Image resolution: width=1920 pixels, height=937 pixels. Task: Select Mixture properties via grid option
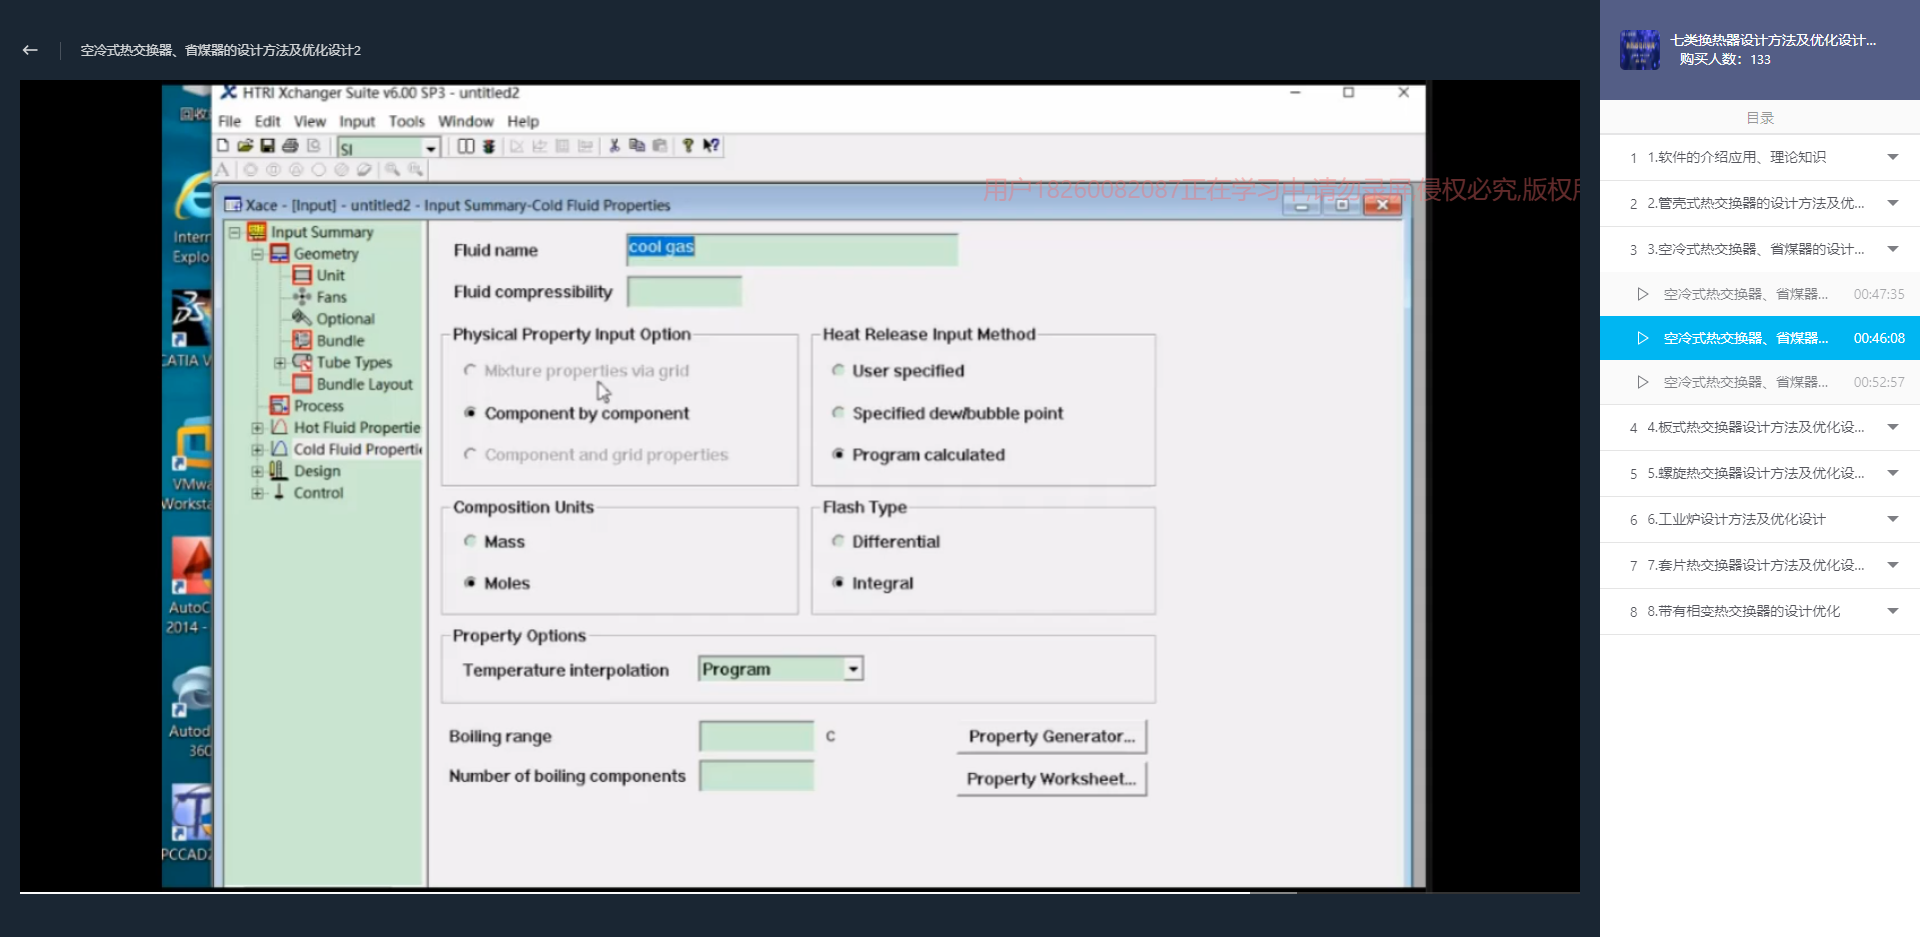pyautogui.click(x=470, y=370)
